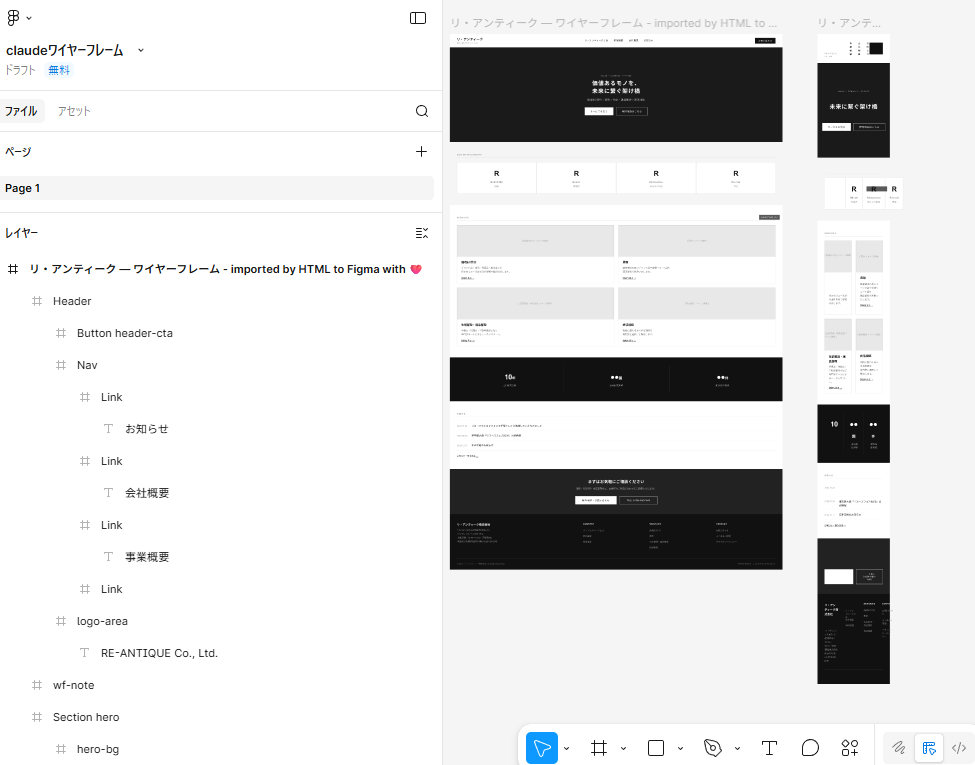The image size is (975, 765).
Task: Open the Actions and components tool
Action: [x=850, y=748]
